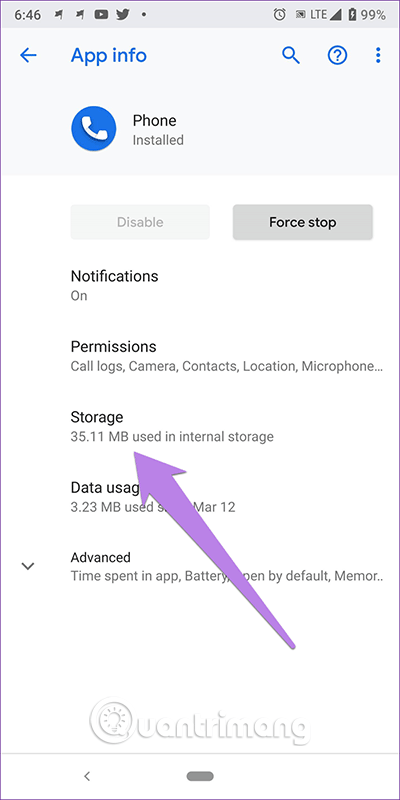Tap the alarm clock status icon
This screenshot has height=800, width=400.
(x=280, y=15)
